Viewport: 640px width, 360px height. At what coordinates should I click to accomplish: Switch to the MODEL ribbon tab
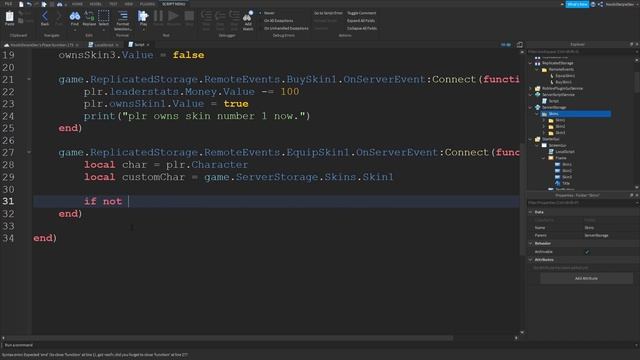[x=96, y=4]
